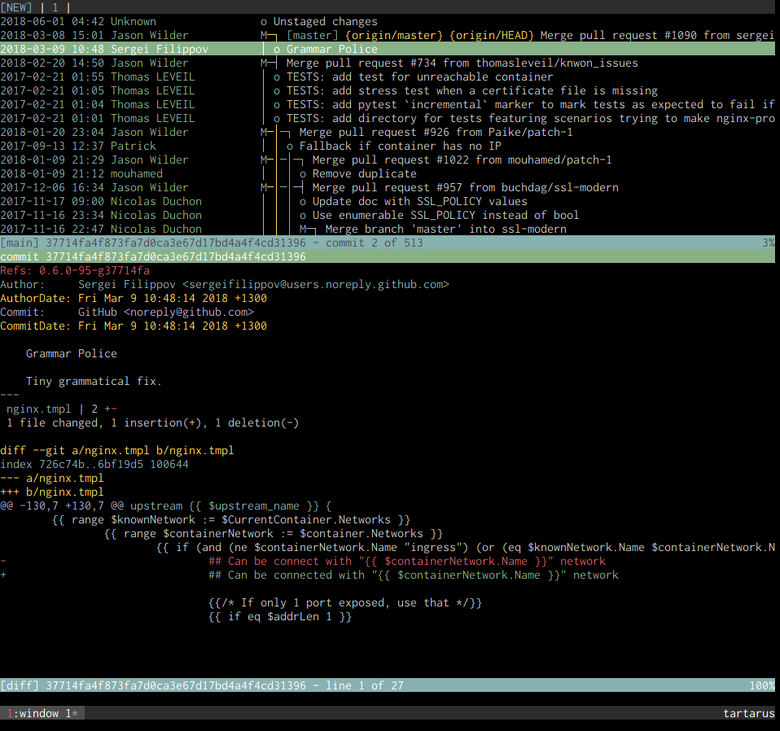This screenshot has height=731, width=780.
Task: Select Merge pull request #957 commit
Action: [465, 188]
